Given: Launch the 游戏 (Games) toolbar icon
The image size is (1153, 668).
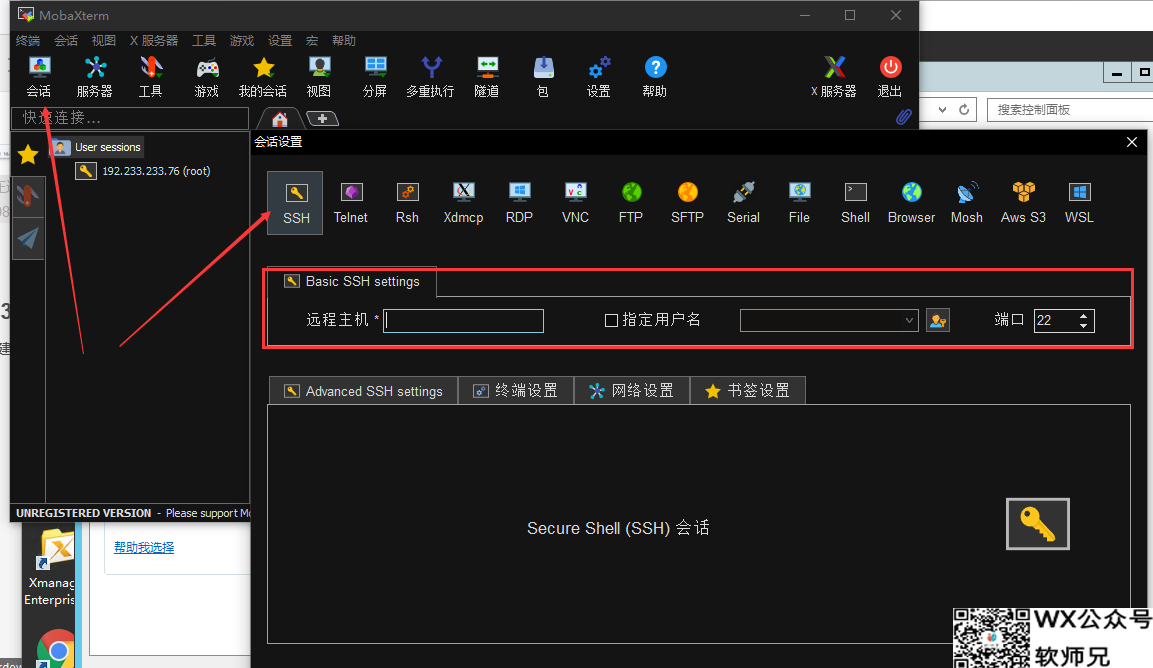Looking at the screenshot, I should 207,77.
